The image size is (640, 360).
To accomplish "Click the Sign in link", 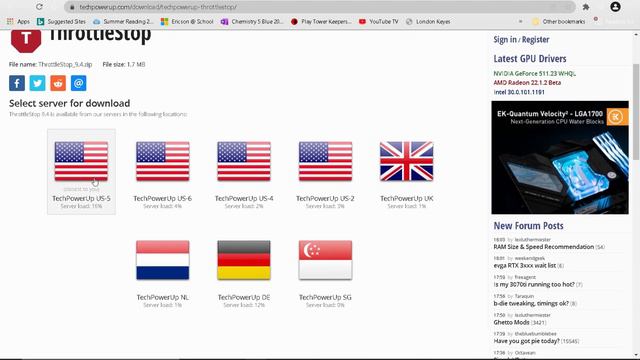I will tap(505, 40).
